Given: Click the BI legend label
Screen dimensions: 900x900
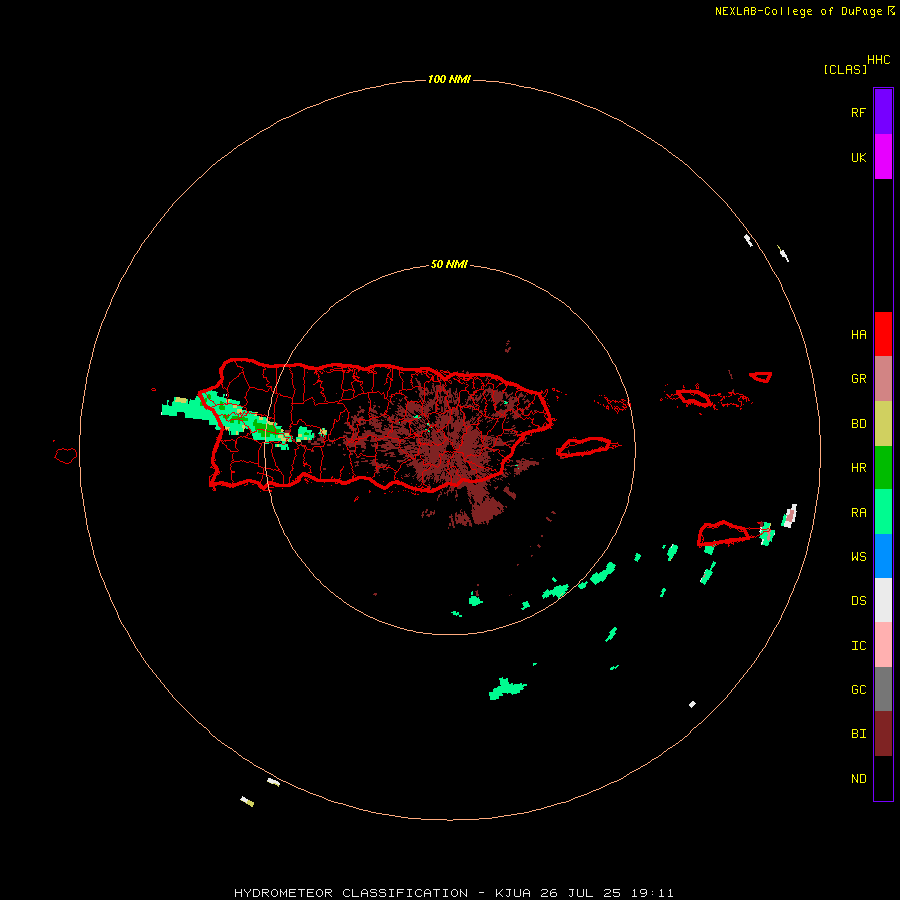Looking at the screenshot, I should pos(858,734).
